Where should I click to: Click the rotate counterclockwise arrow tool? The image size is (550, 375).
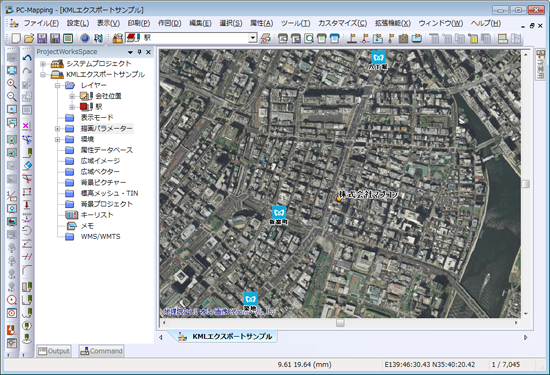27,231
